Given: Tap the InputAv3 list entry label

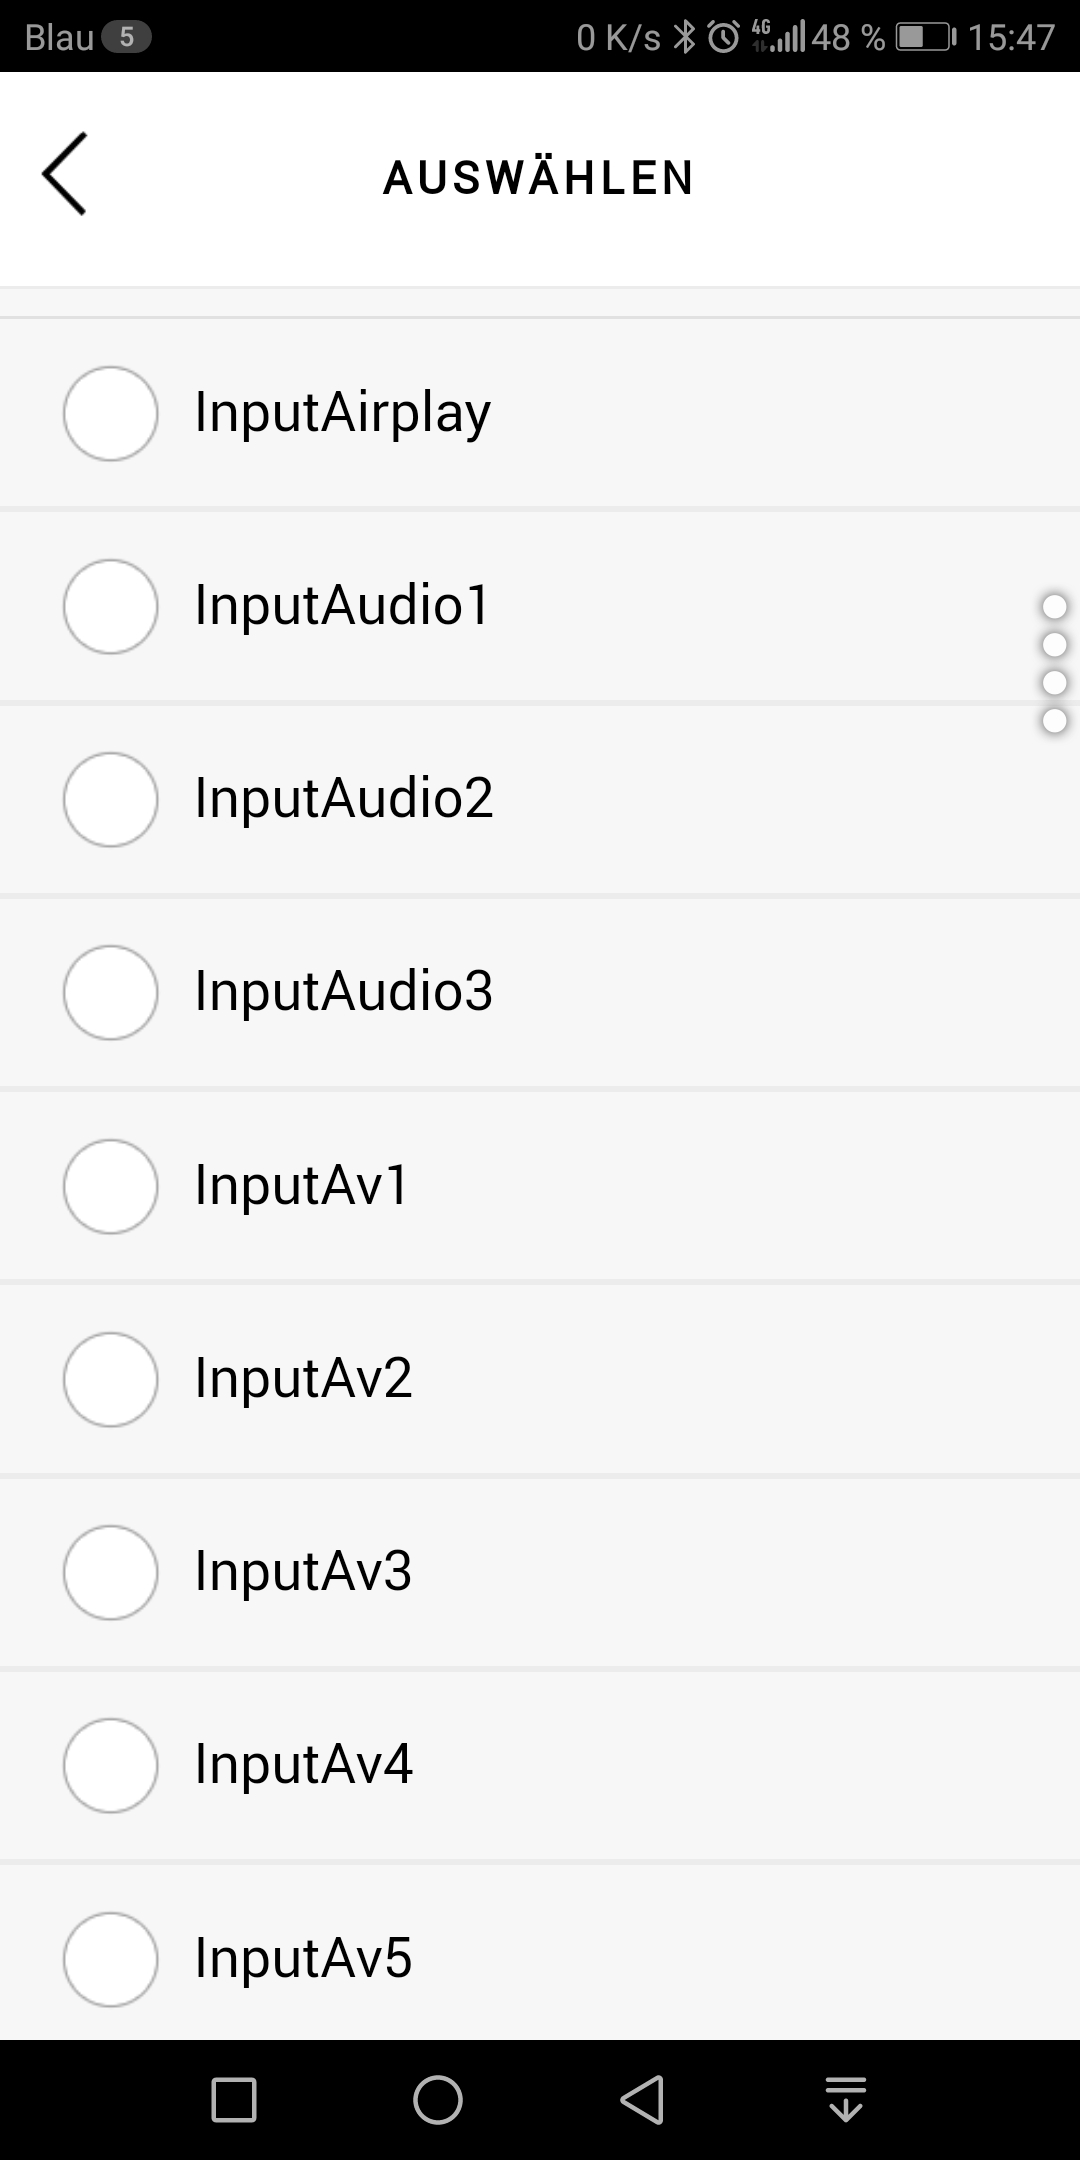Looking at the screenshot, I should click(303, 1571).
